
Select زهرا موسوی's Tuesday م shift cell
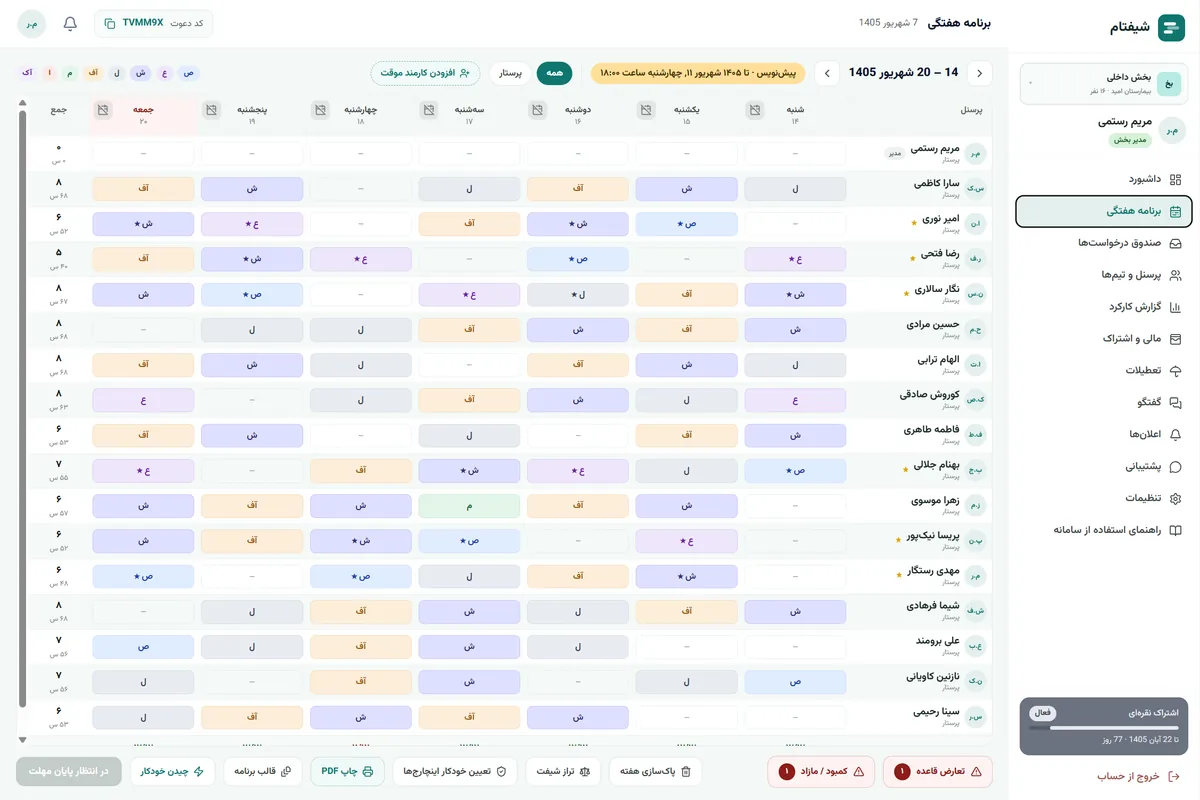469,506
